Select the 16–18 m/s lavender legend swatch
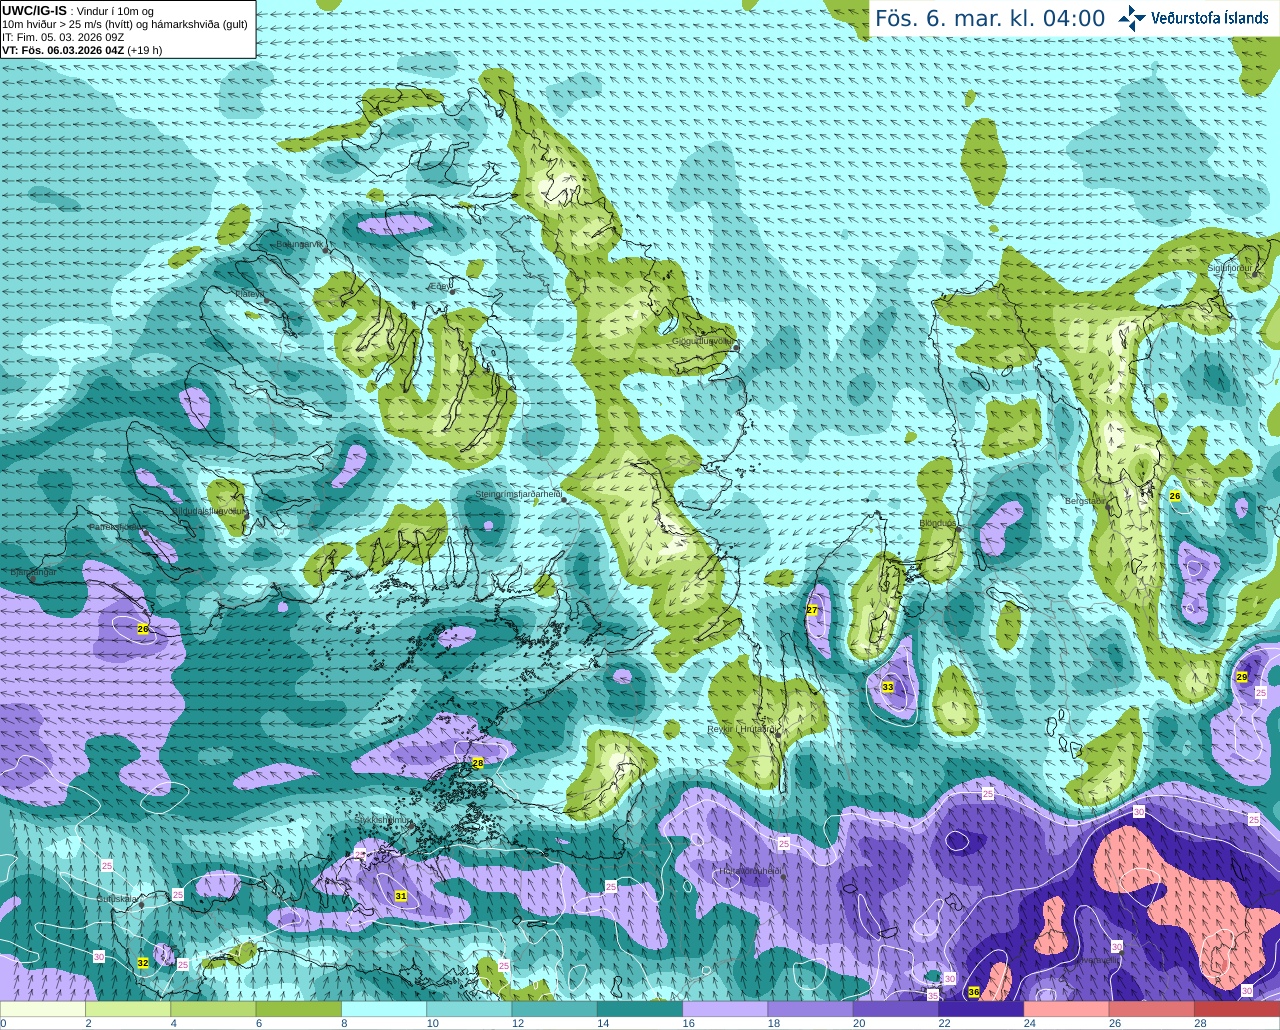The height and width of the screenshot is (1030, 1280). [725, 1009]
